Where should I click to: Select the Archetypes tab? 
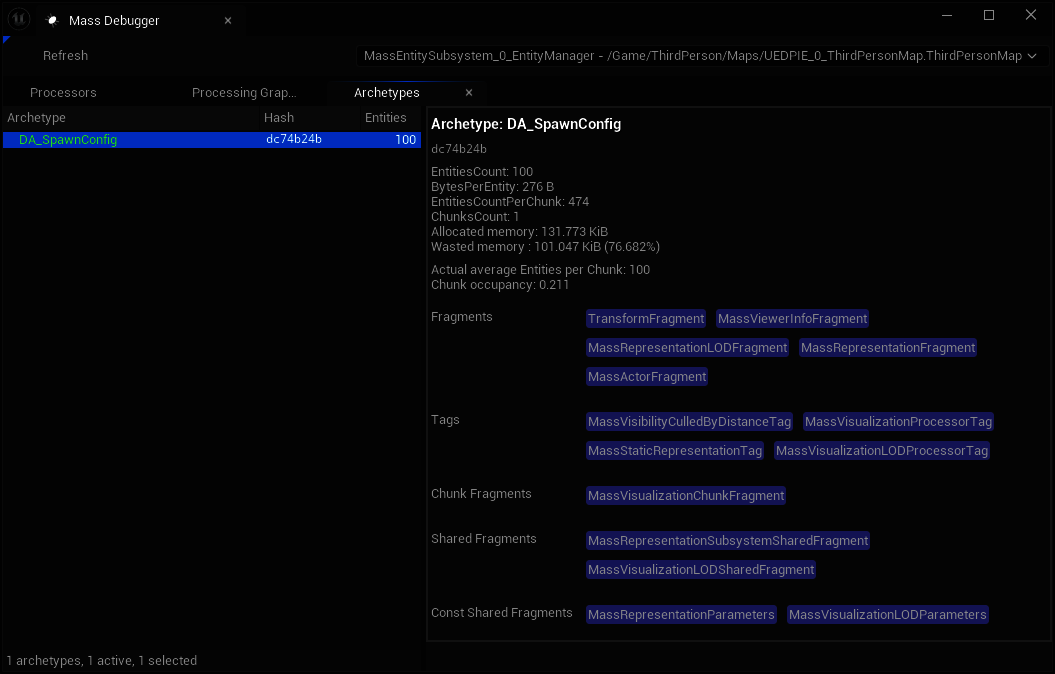click(387, 93)
